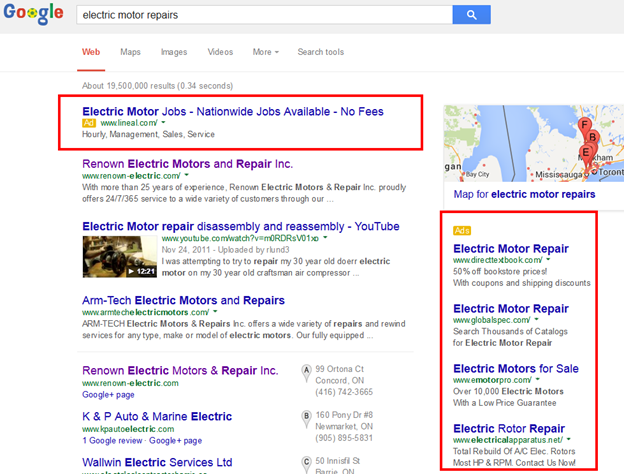This screenshot has width=624, height=474.
Task: Click Over 10,000 Electric Motors text
Action: 508,391
